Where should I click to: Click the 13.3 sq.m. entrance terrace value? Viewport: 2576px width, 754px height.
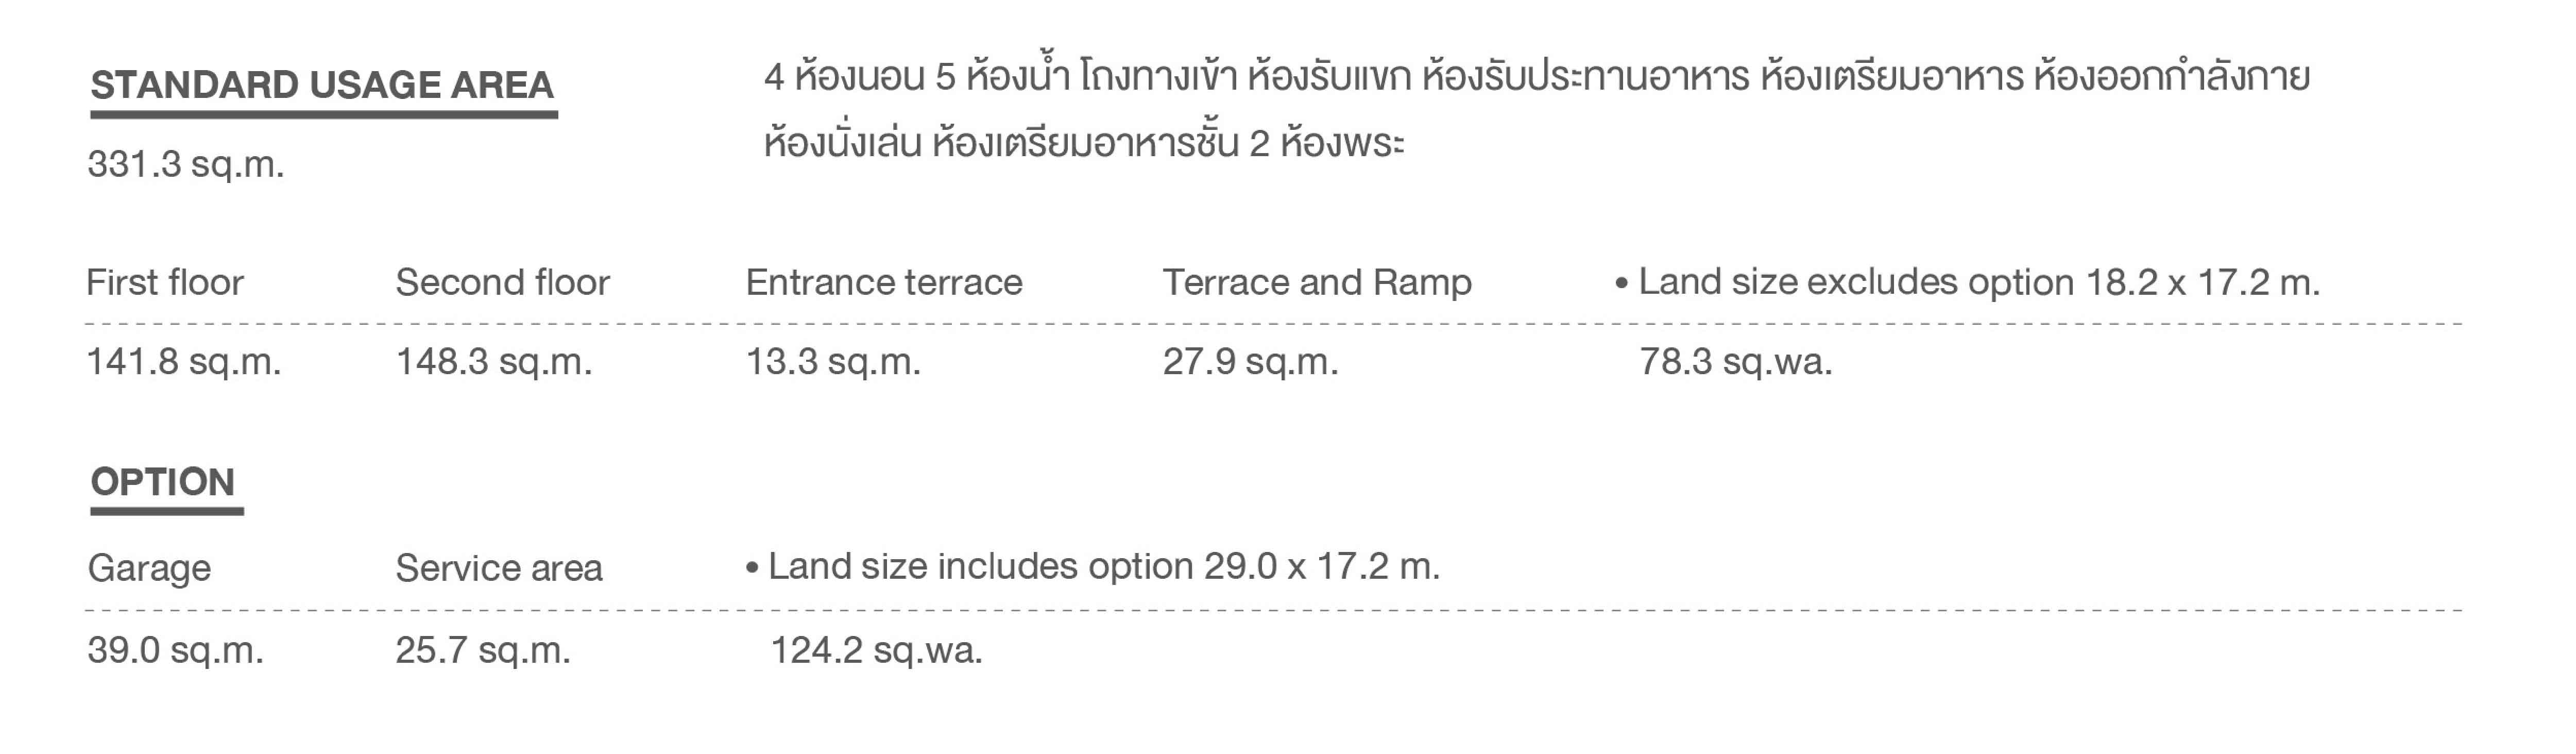click(833, 361)
